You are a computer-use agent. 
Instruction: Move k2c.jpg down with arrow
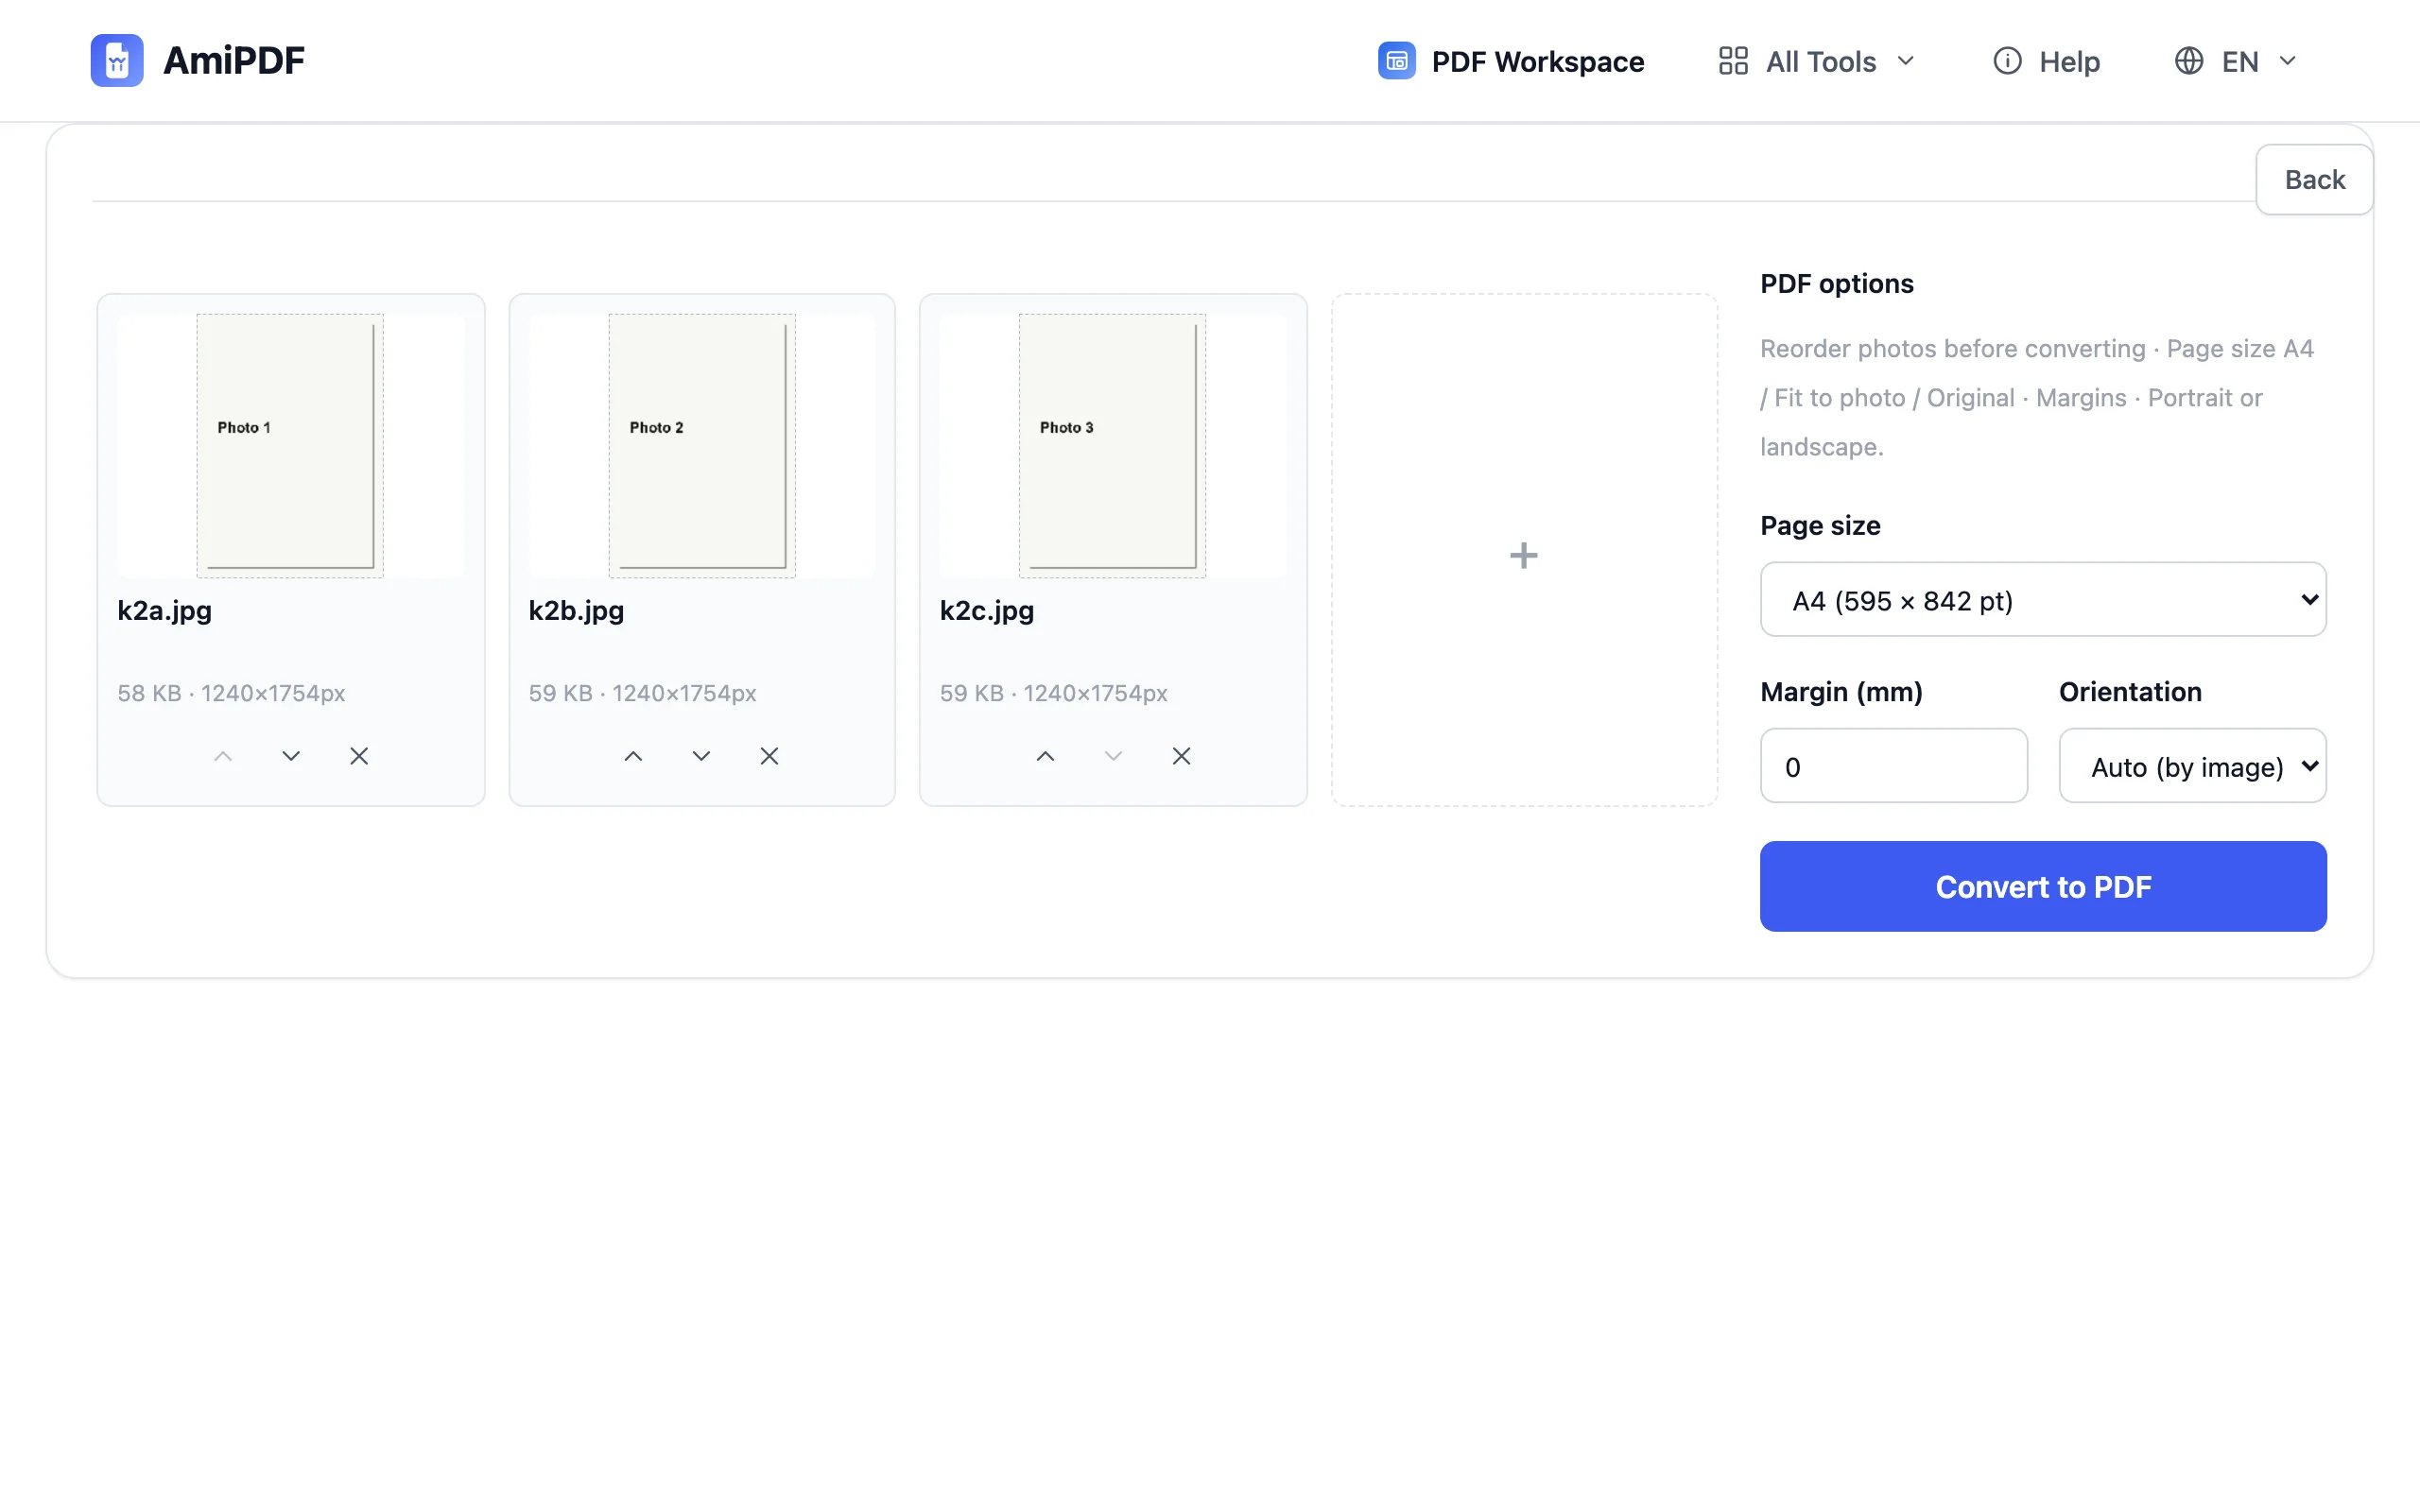click(x=1113, y=756)
